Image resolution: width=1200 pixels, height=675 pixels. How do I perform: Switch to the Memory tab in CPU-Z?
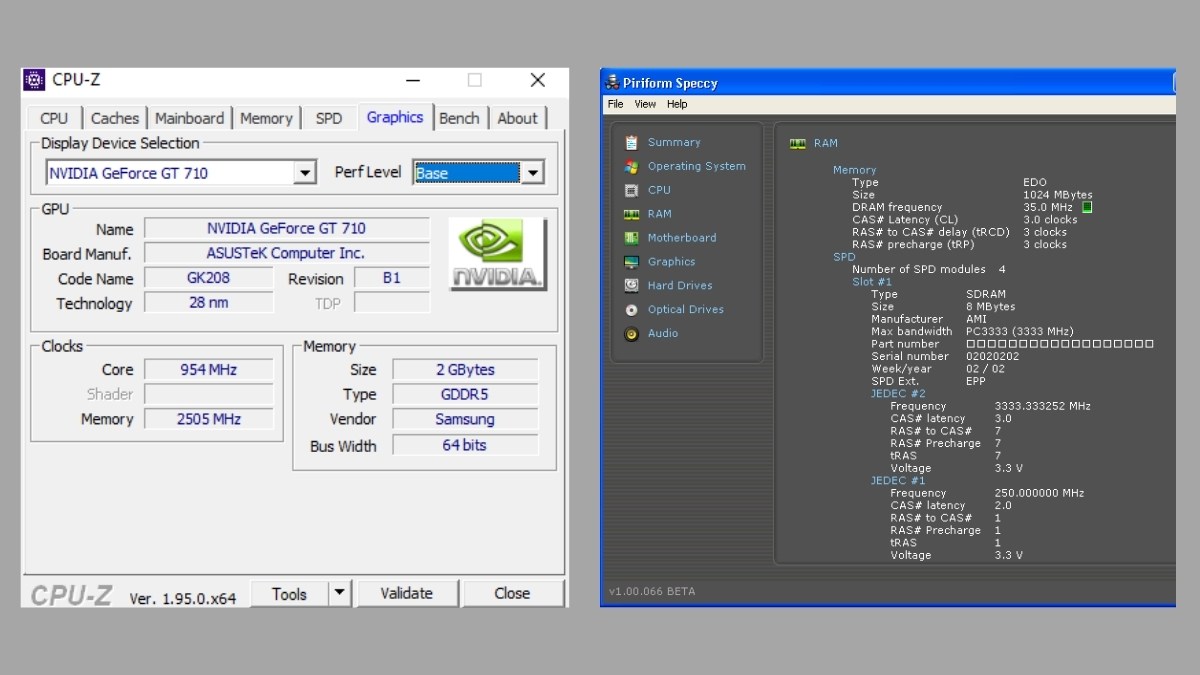(266, 118)
